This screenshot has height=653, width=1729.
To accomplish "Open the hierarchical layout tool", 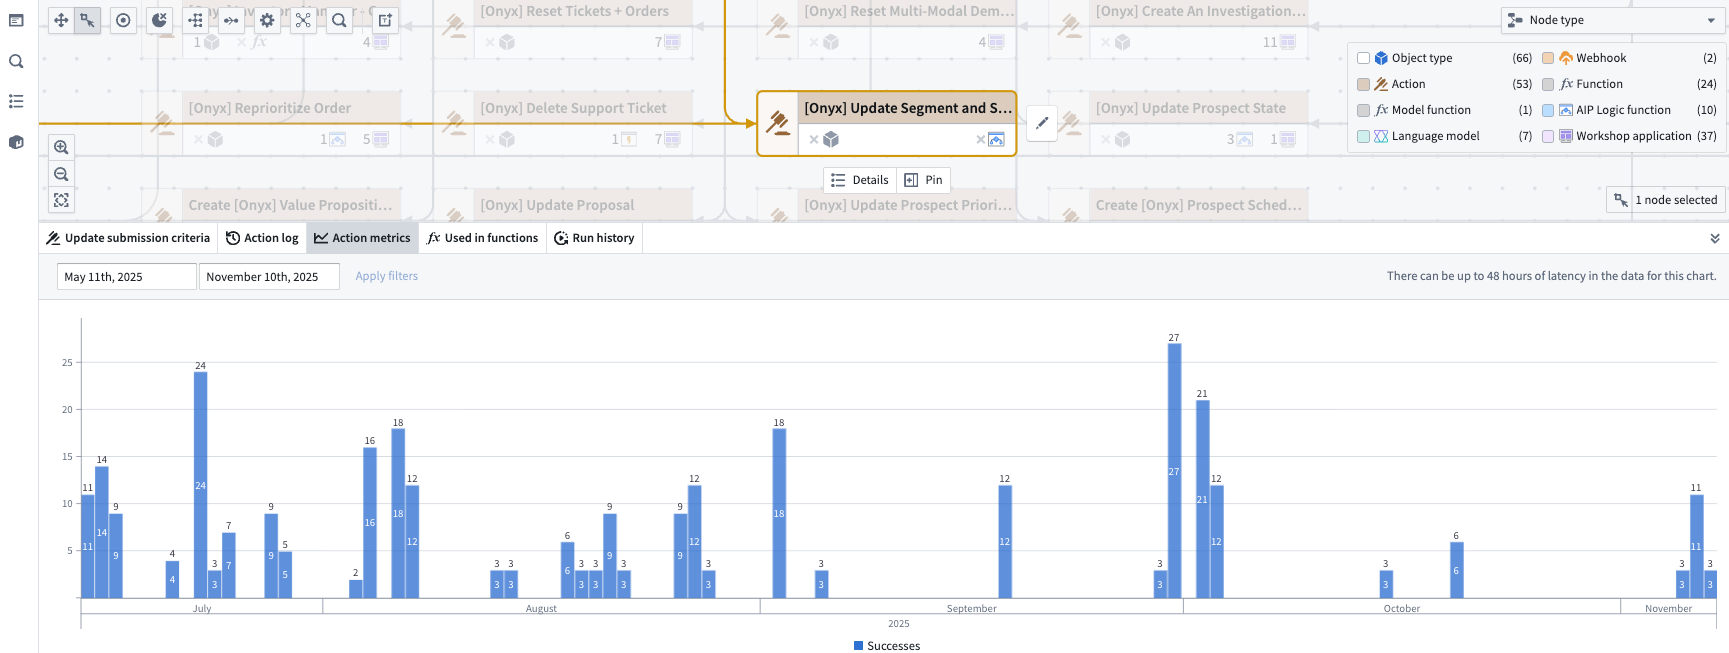I will point(195,20).
